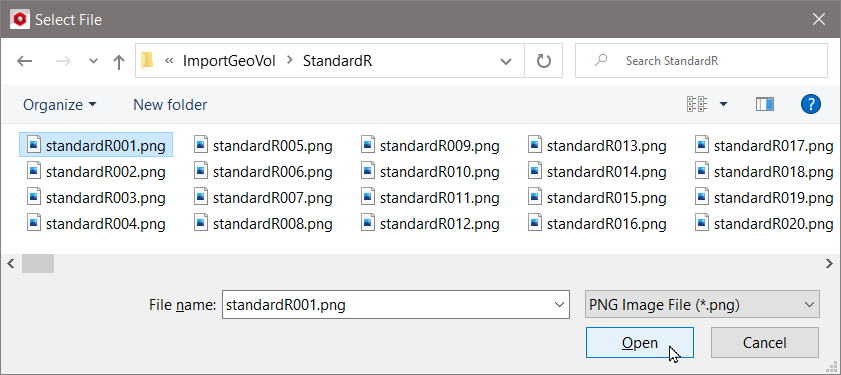Viewport: 841px width, 375px height.
Task: Close the Select File dialog
Action: 818,19
